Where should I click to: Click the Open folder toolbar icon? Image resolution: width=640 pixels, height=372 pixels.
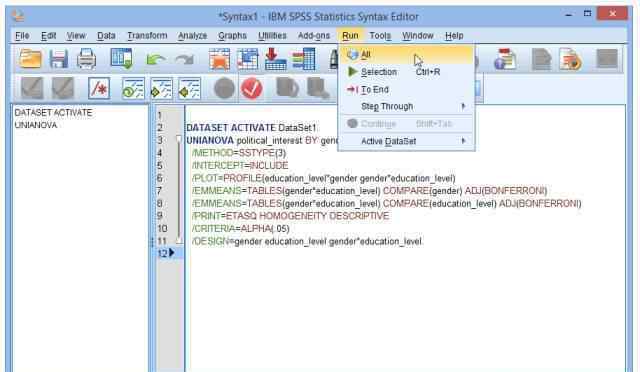click(30, 59)
